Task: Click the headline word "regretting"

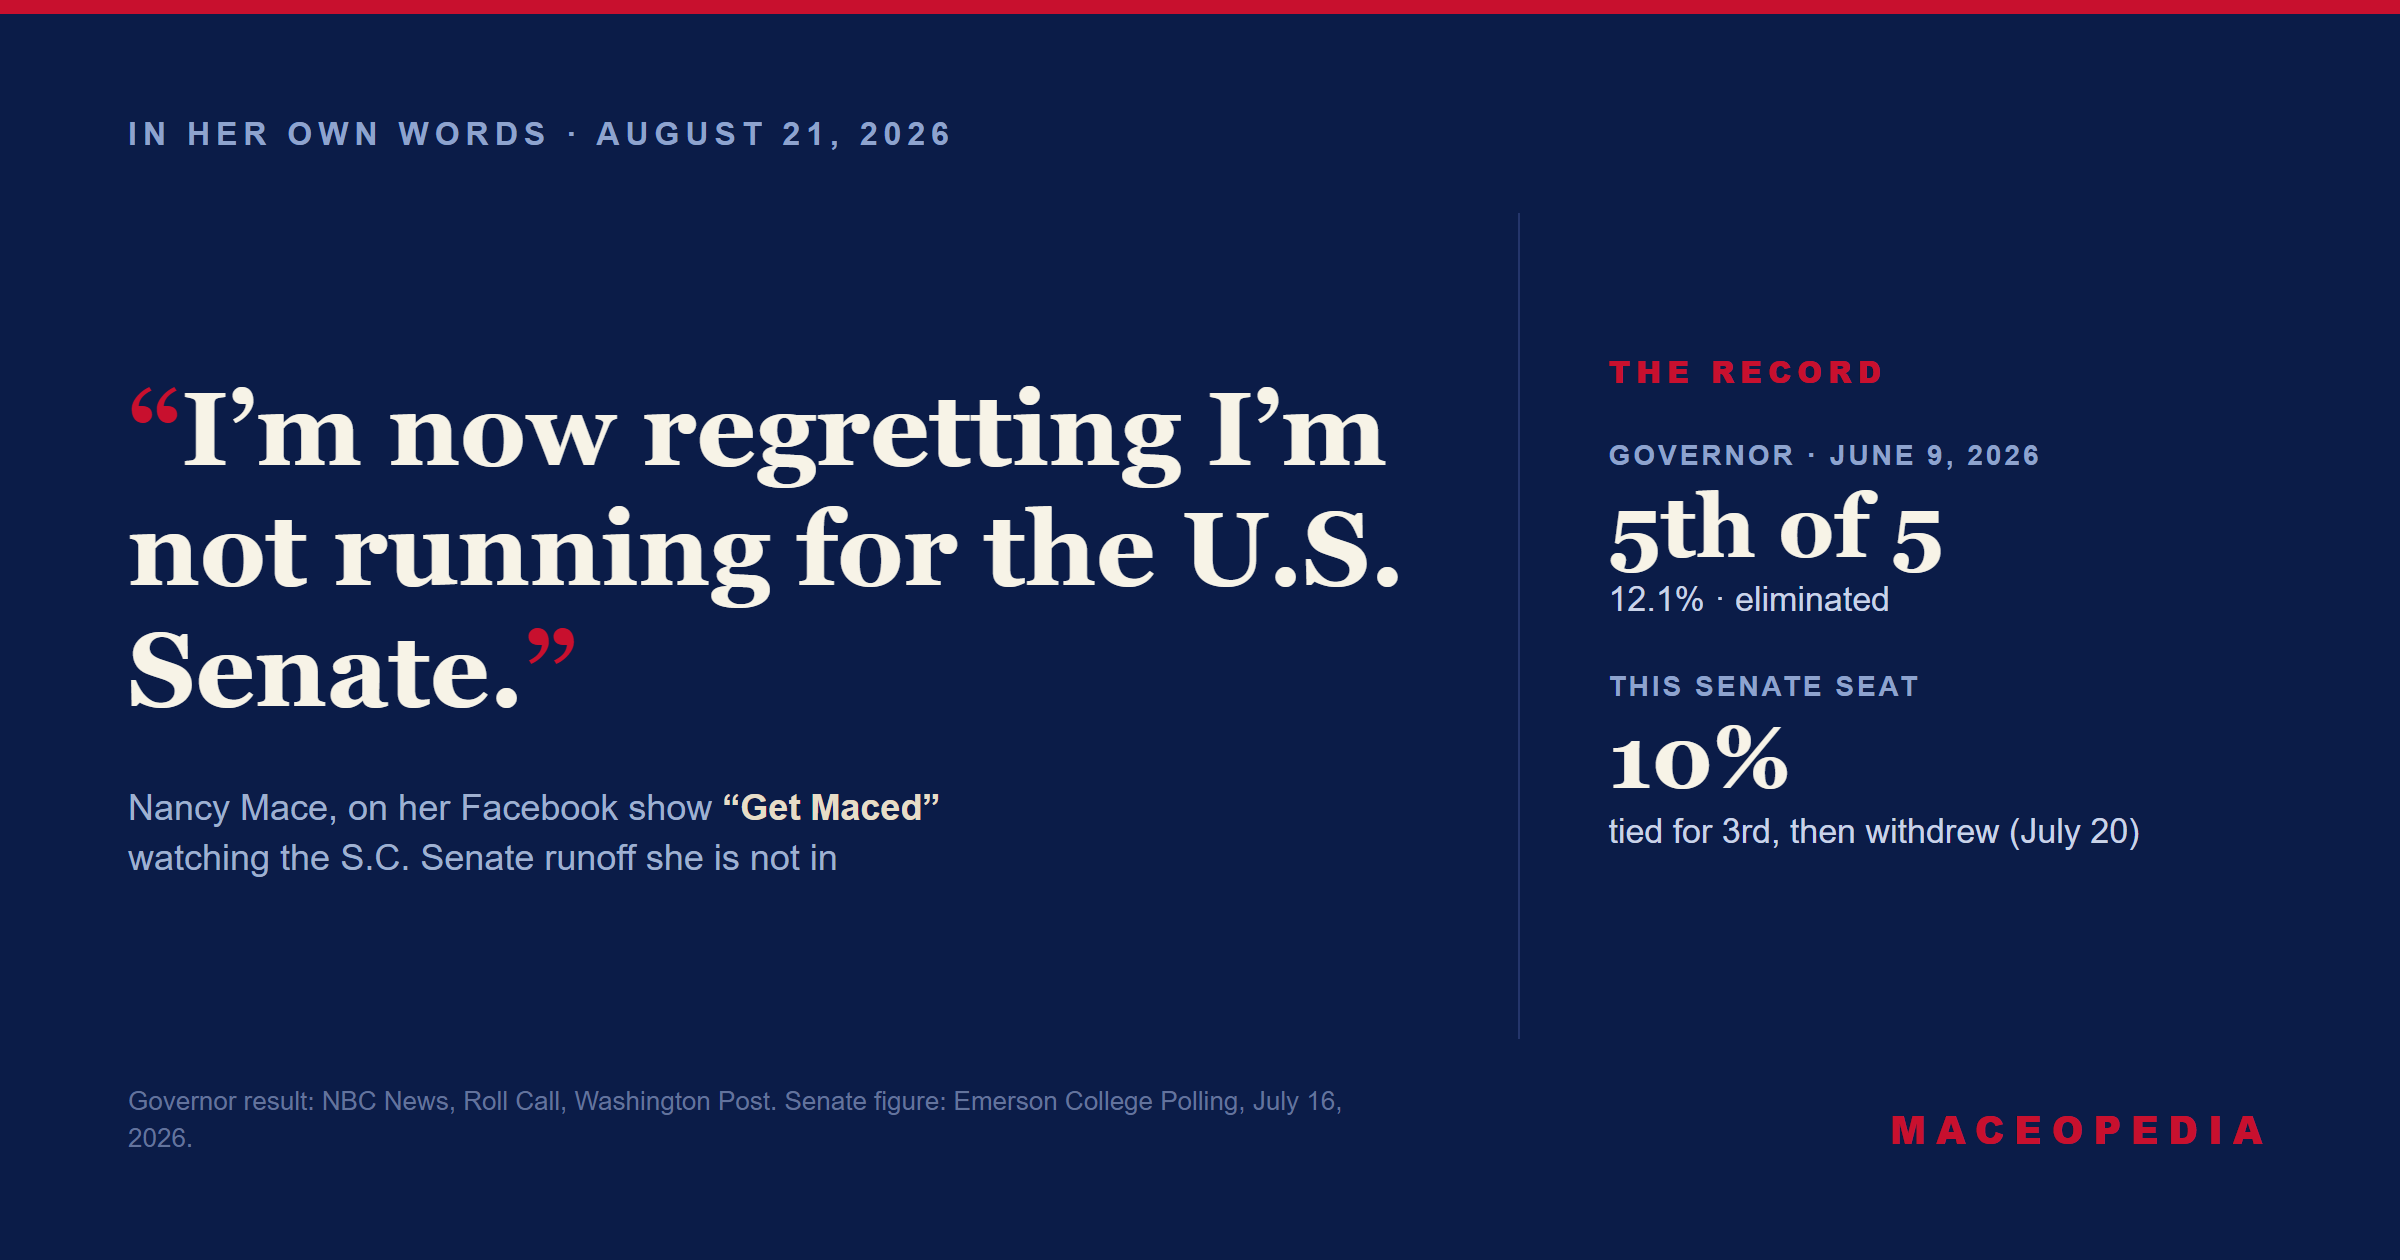Action: click(x=912, y=435)
